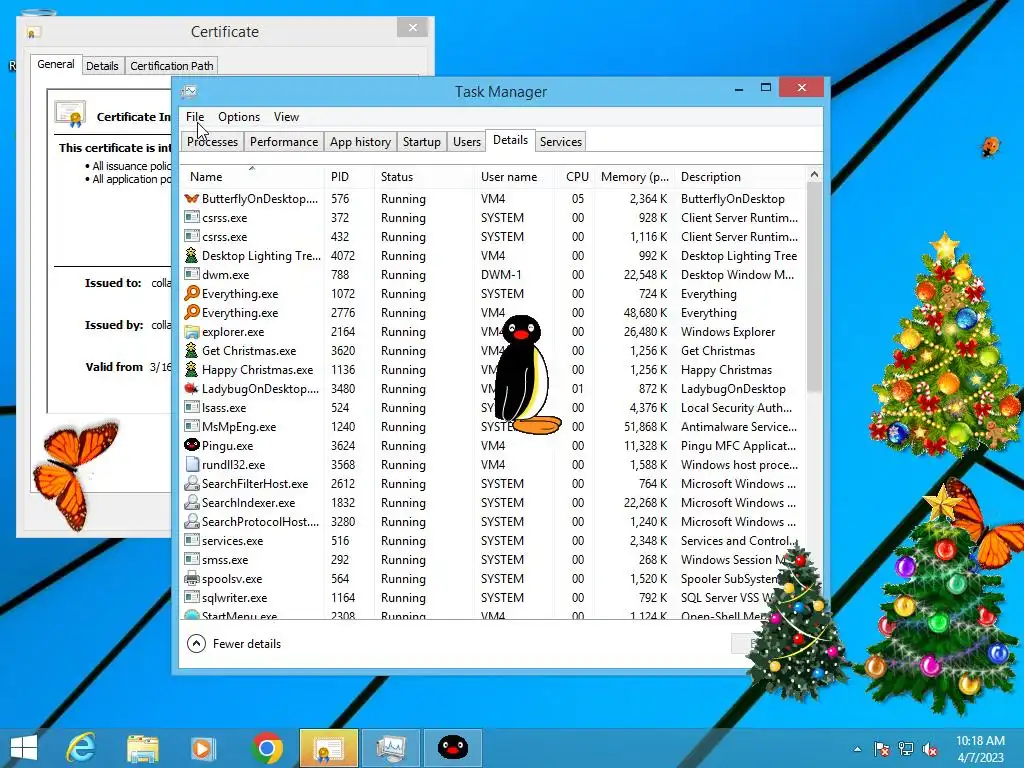Select the lsass.exe row
Screen dimensions: 1024x768
[x=494, y=408]
